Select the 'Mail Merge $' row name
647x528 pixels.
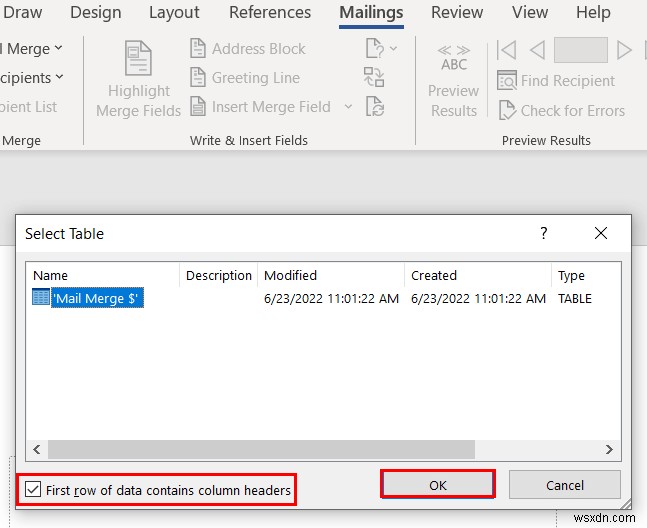coord(97,298)
